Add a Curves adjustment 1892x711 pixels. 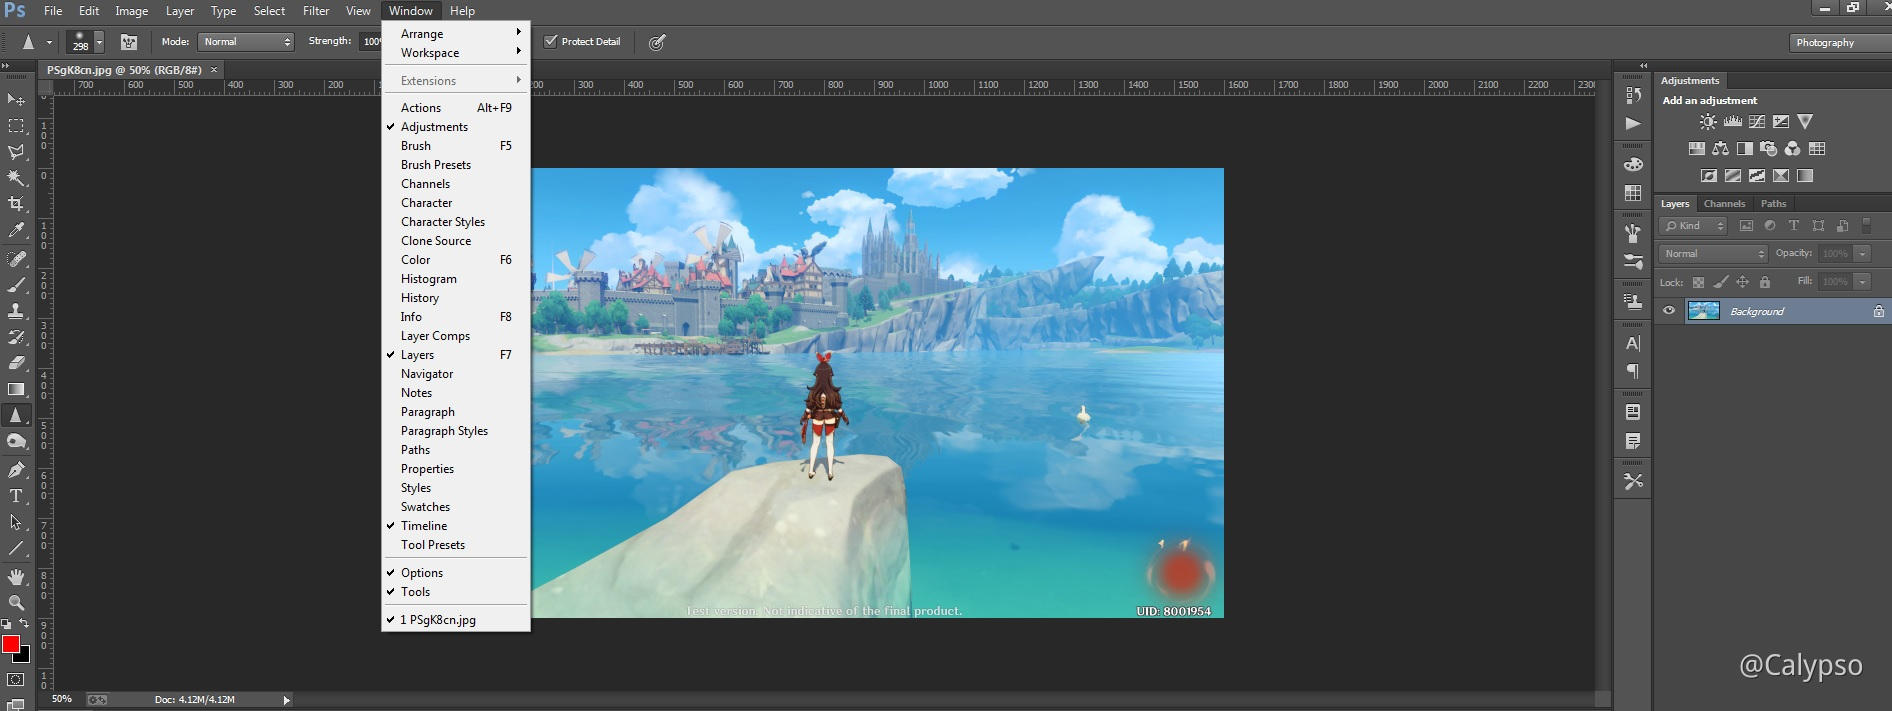tap(1756, 122)
